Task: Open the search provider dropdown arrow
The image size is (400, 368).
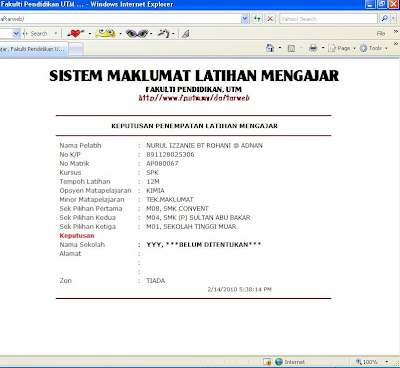Action: coord(394,19)
